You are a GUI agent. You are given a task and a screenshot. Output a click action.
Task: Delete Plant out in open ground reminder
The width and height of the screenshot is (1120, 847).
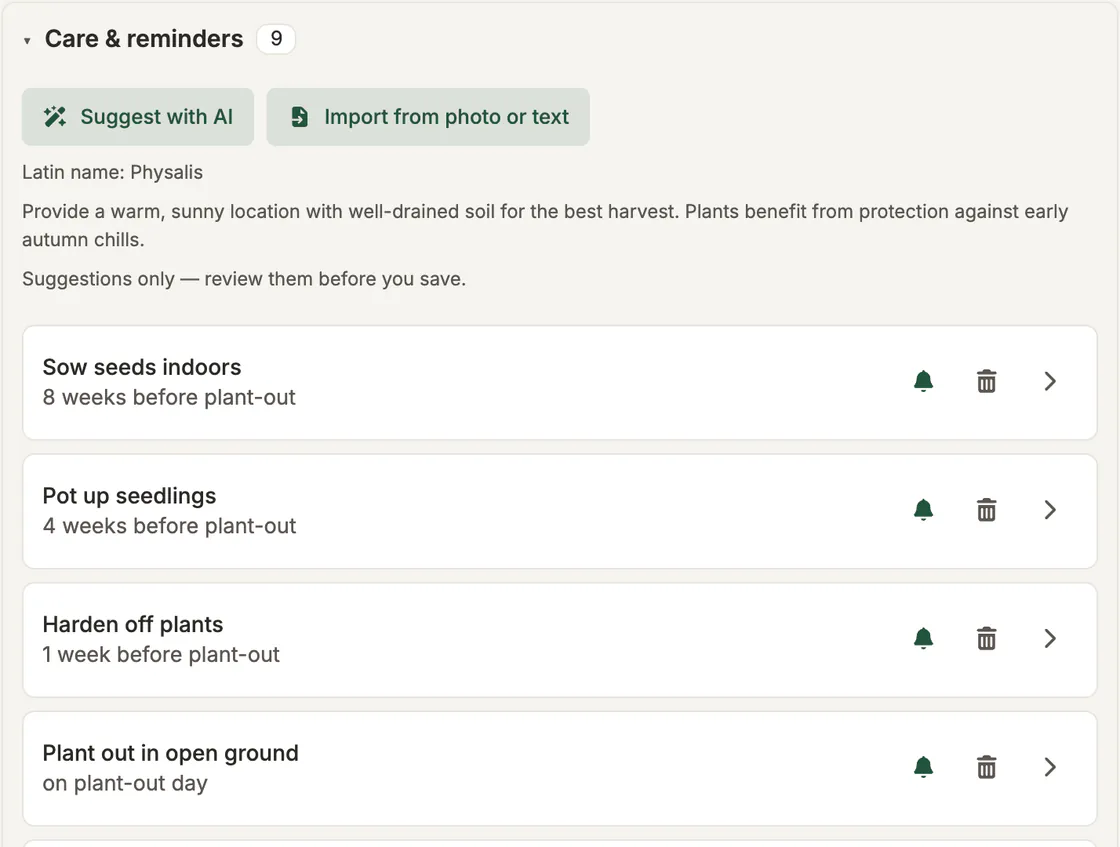click(x=986, y=767)
